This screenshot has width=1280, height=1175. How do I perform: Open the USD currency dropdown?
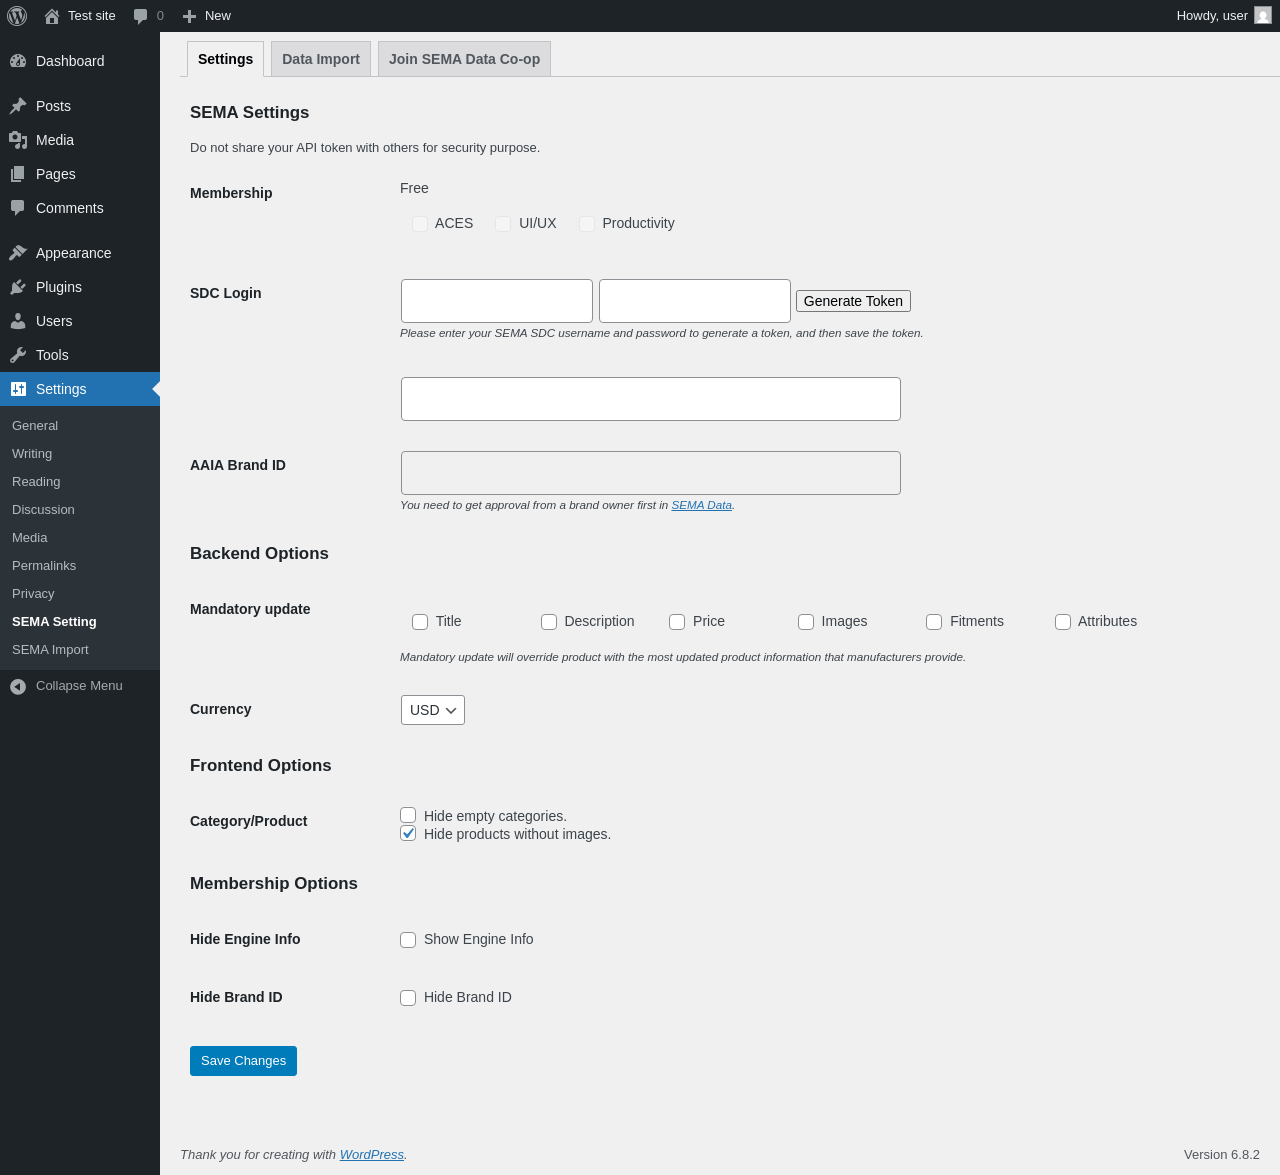433,710
